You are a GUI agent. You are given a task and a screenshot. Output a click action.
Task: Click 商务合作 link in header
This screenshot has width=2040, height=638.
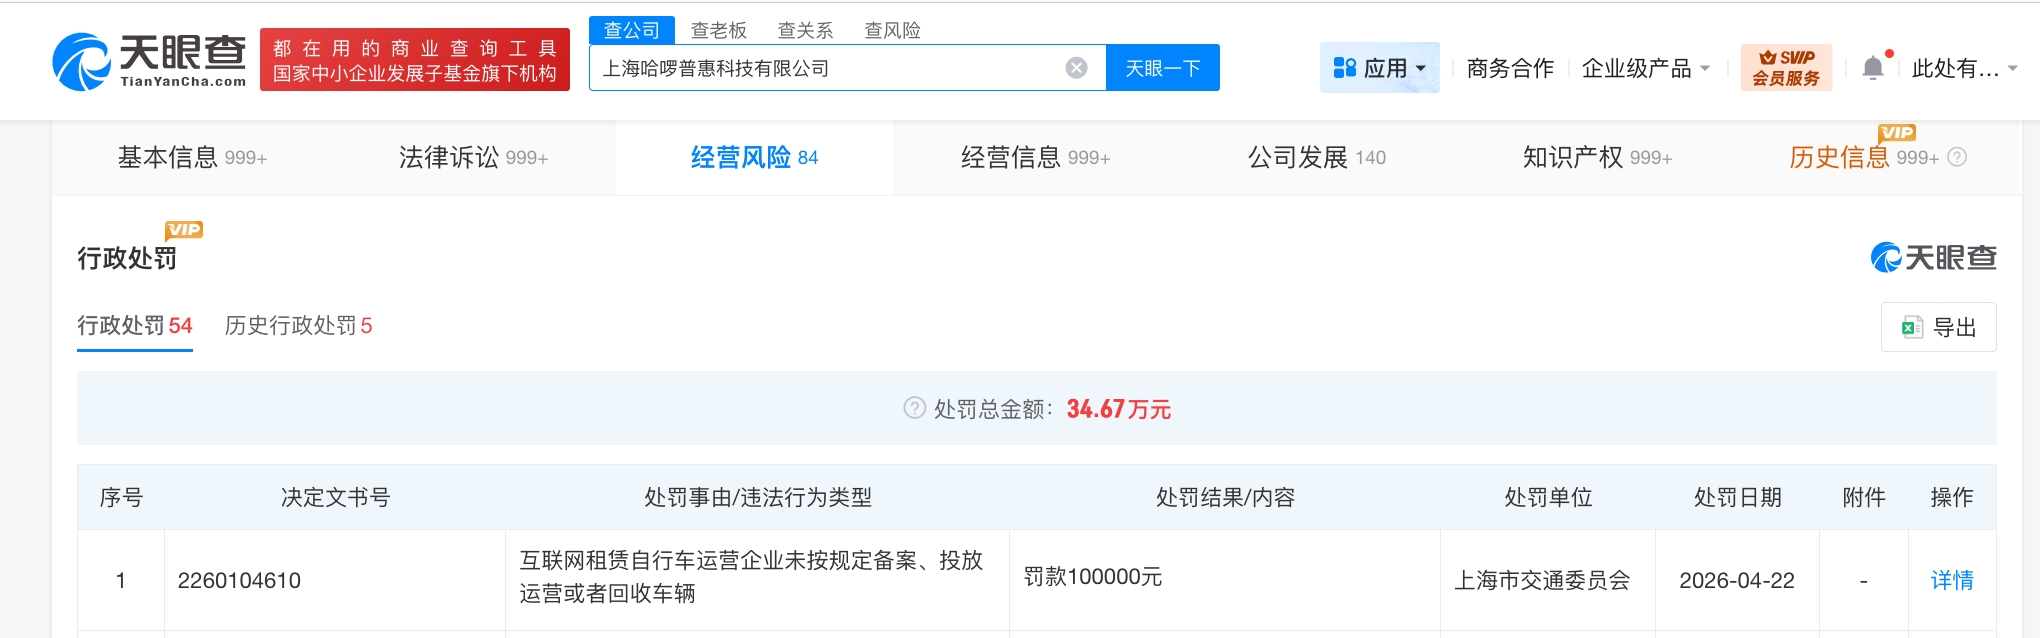pos(1509,68)
